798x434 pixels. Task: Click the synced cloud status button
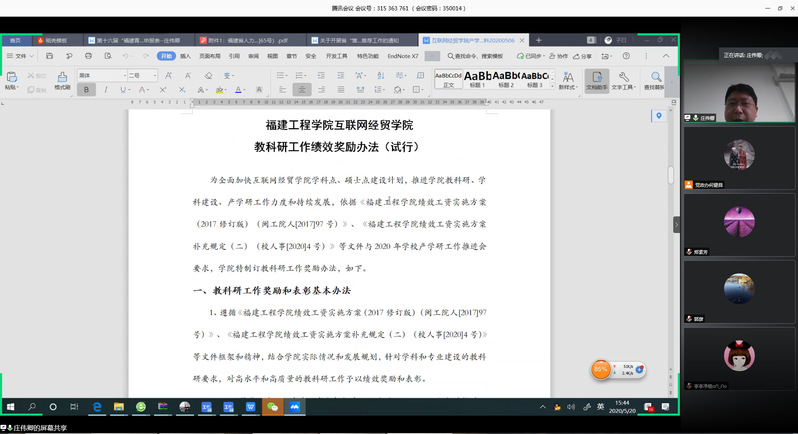[x=531, y=56]
